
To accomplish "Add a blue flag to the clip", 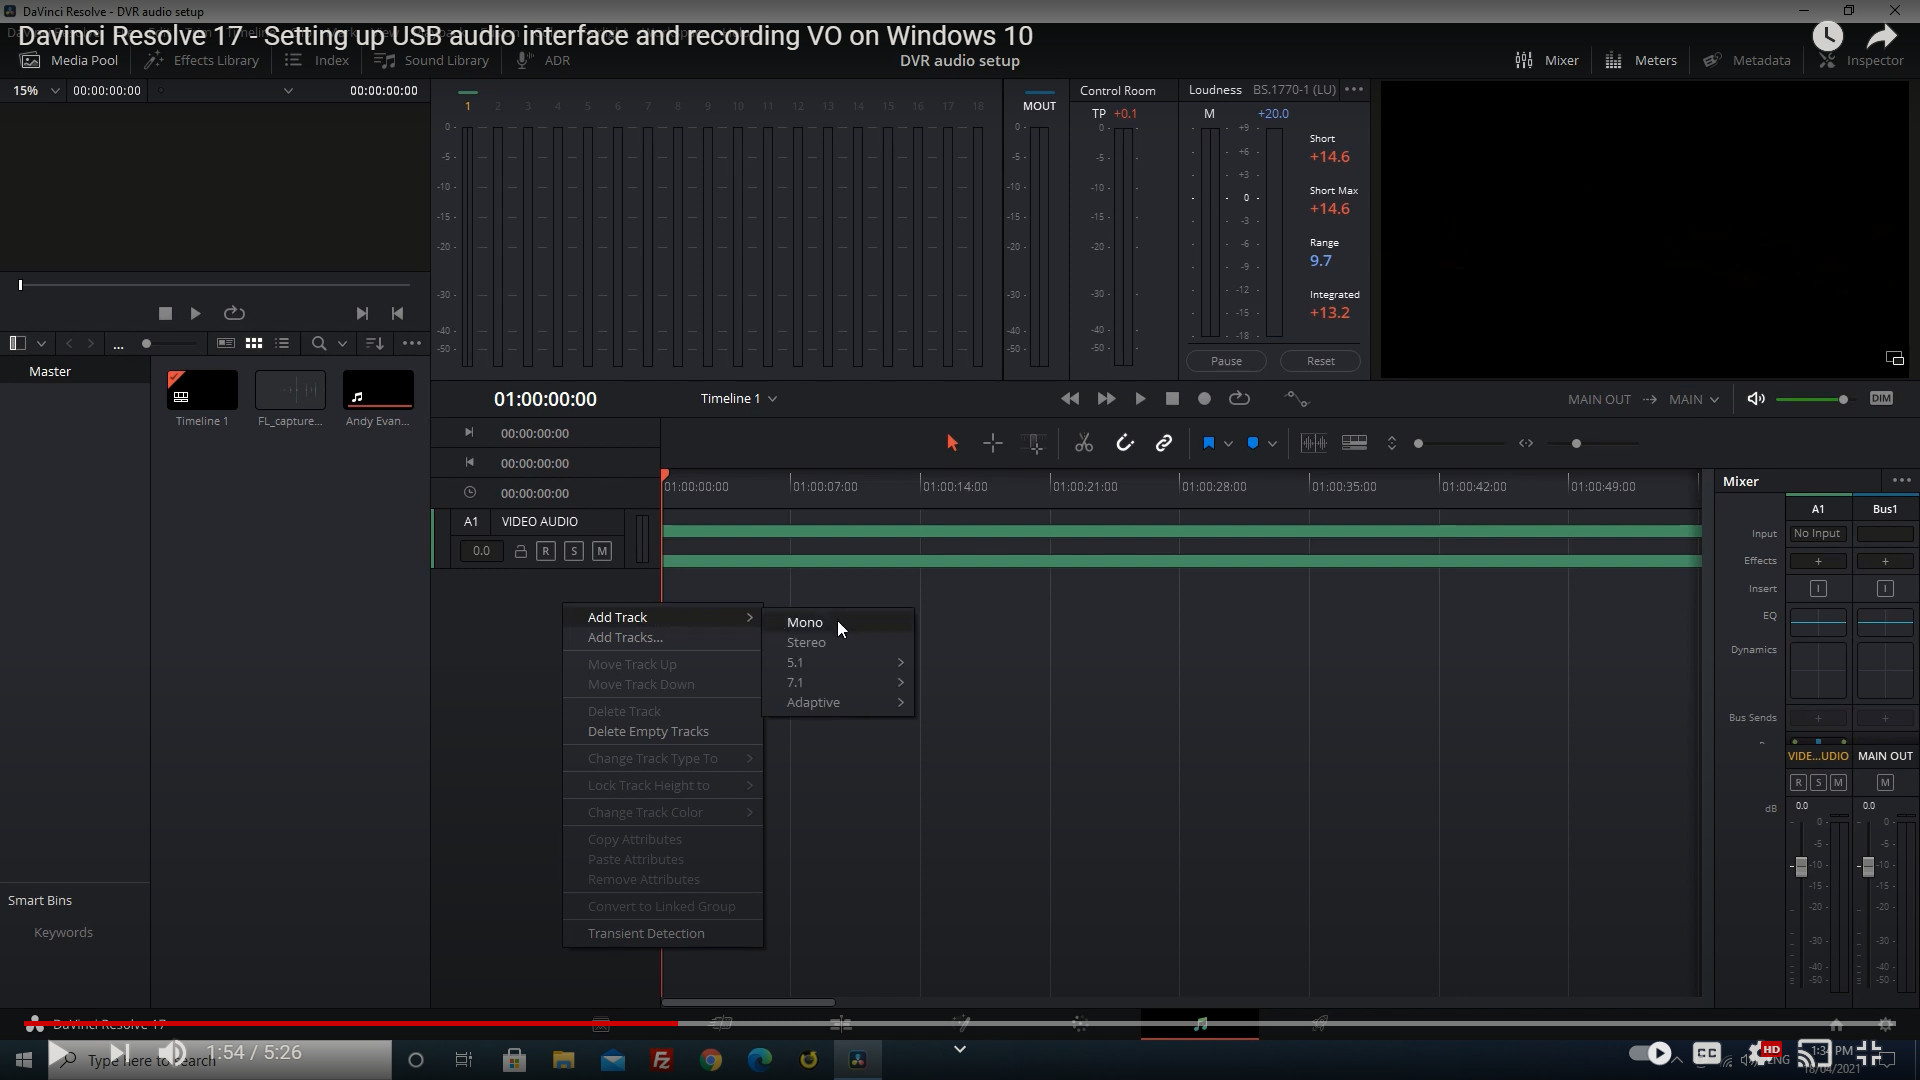I will pos(1208,443).
